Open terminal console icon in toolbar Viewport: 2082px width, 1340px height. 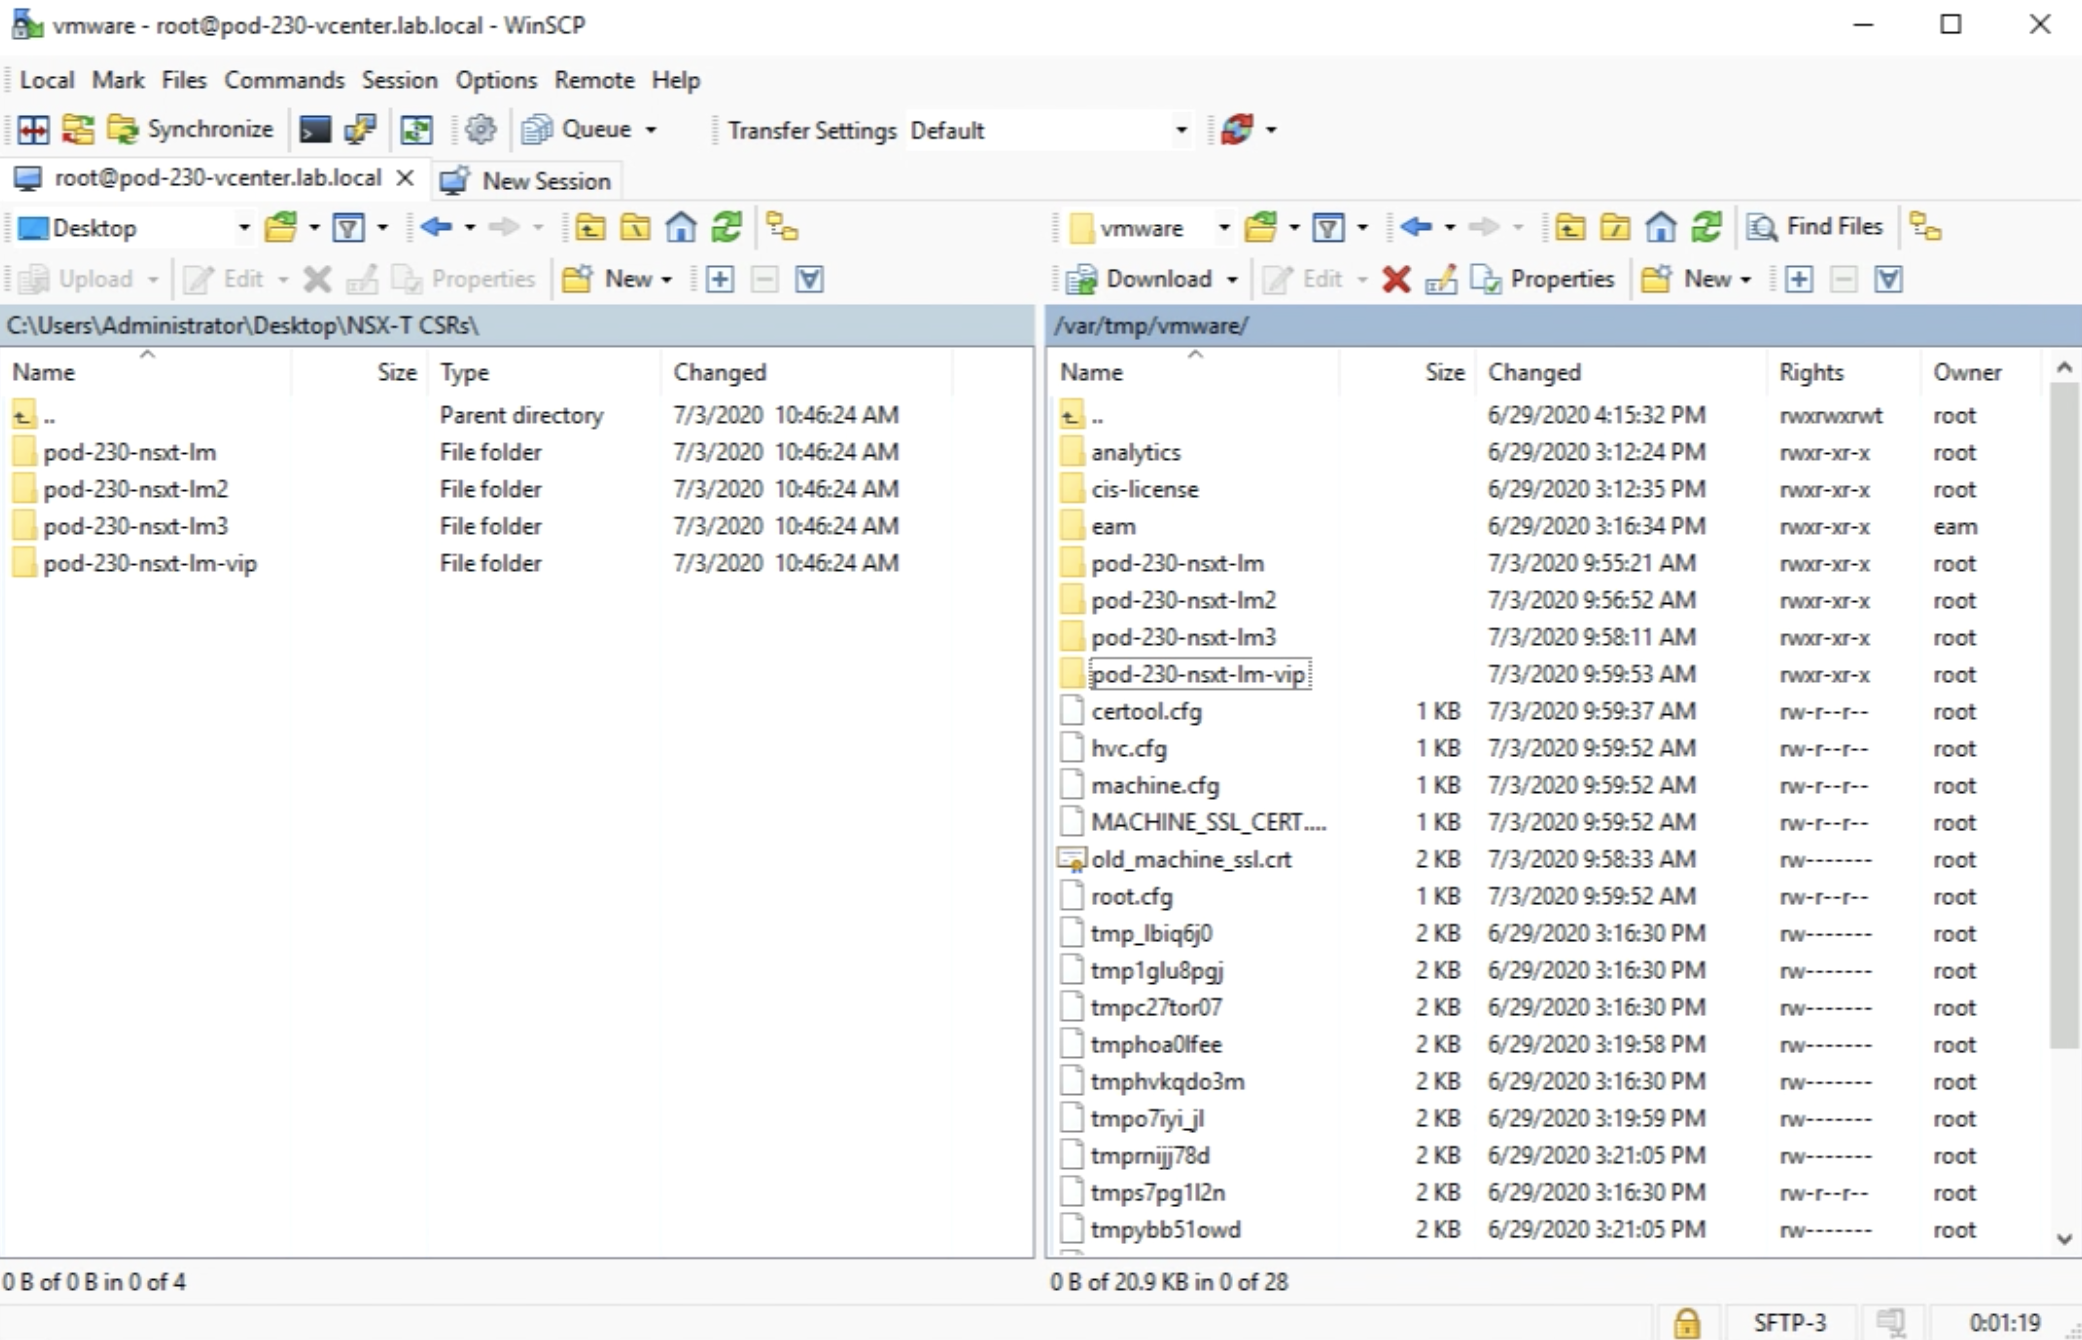point(315,129)
